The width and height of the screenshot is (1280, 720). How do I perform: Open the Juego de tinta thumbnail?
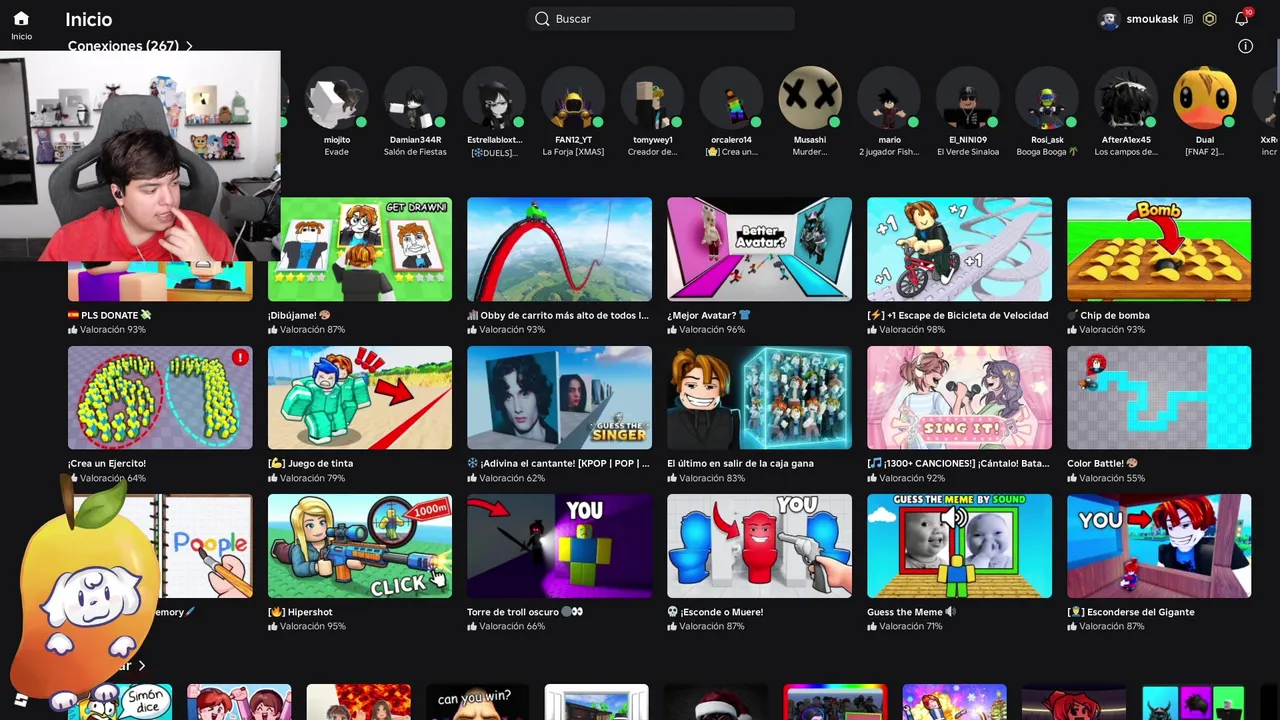pyautogui.click(x=359, y=398)
